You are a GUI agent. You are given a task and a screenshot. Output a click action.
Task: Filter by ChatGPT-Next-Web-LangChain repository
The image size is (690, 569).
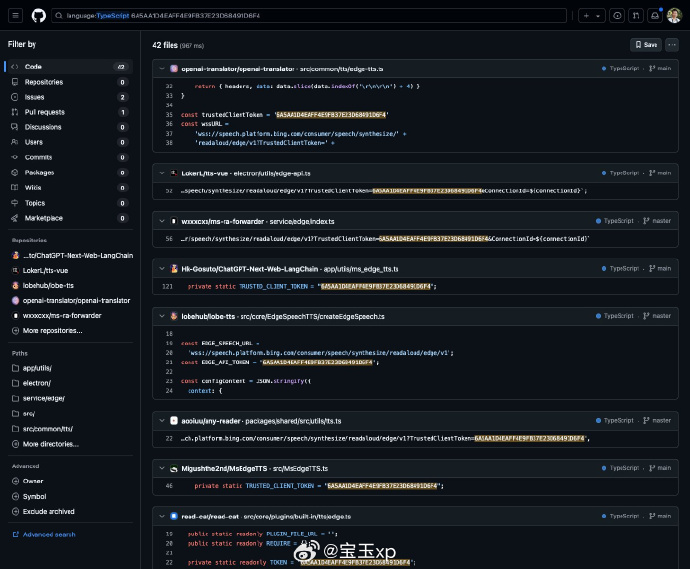pyautogui.click(x=72, y=256)
